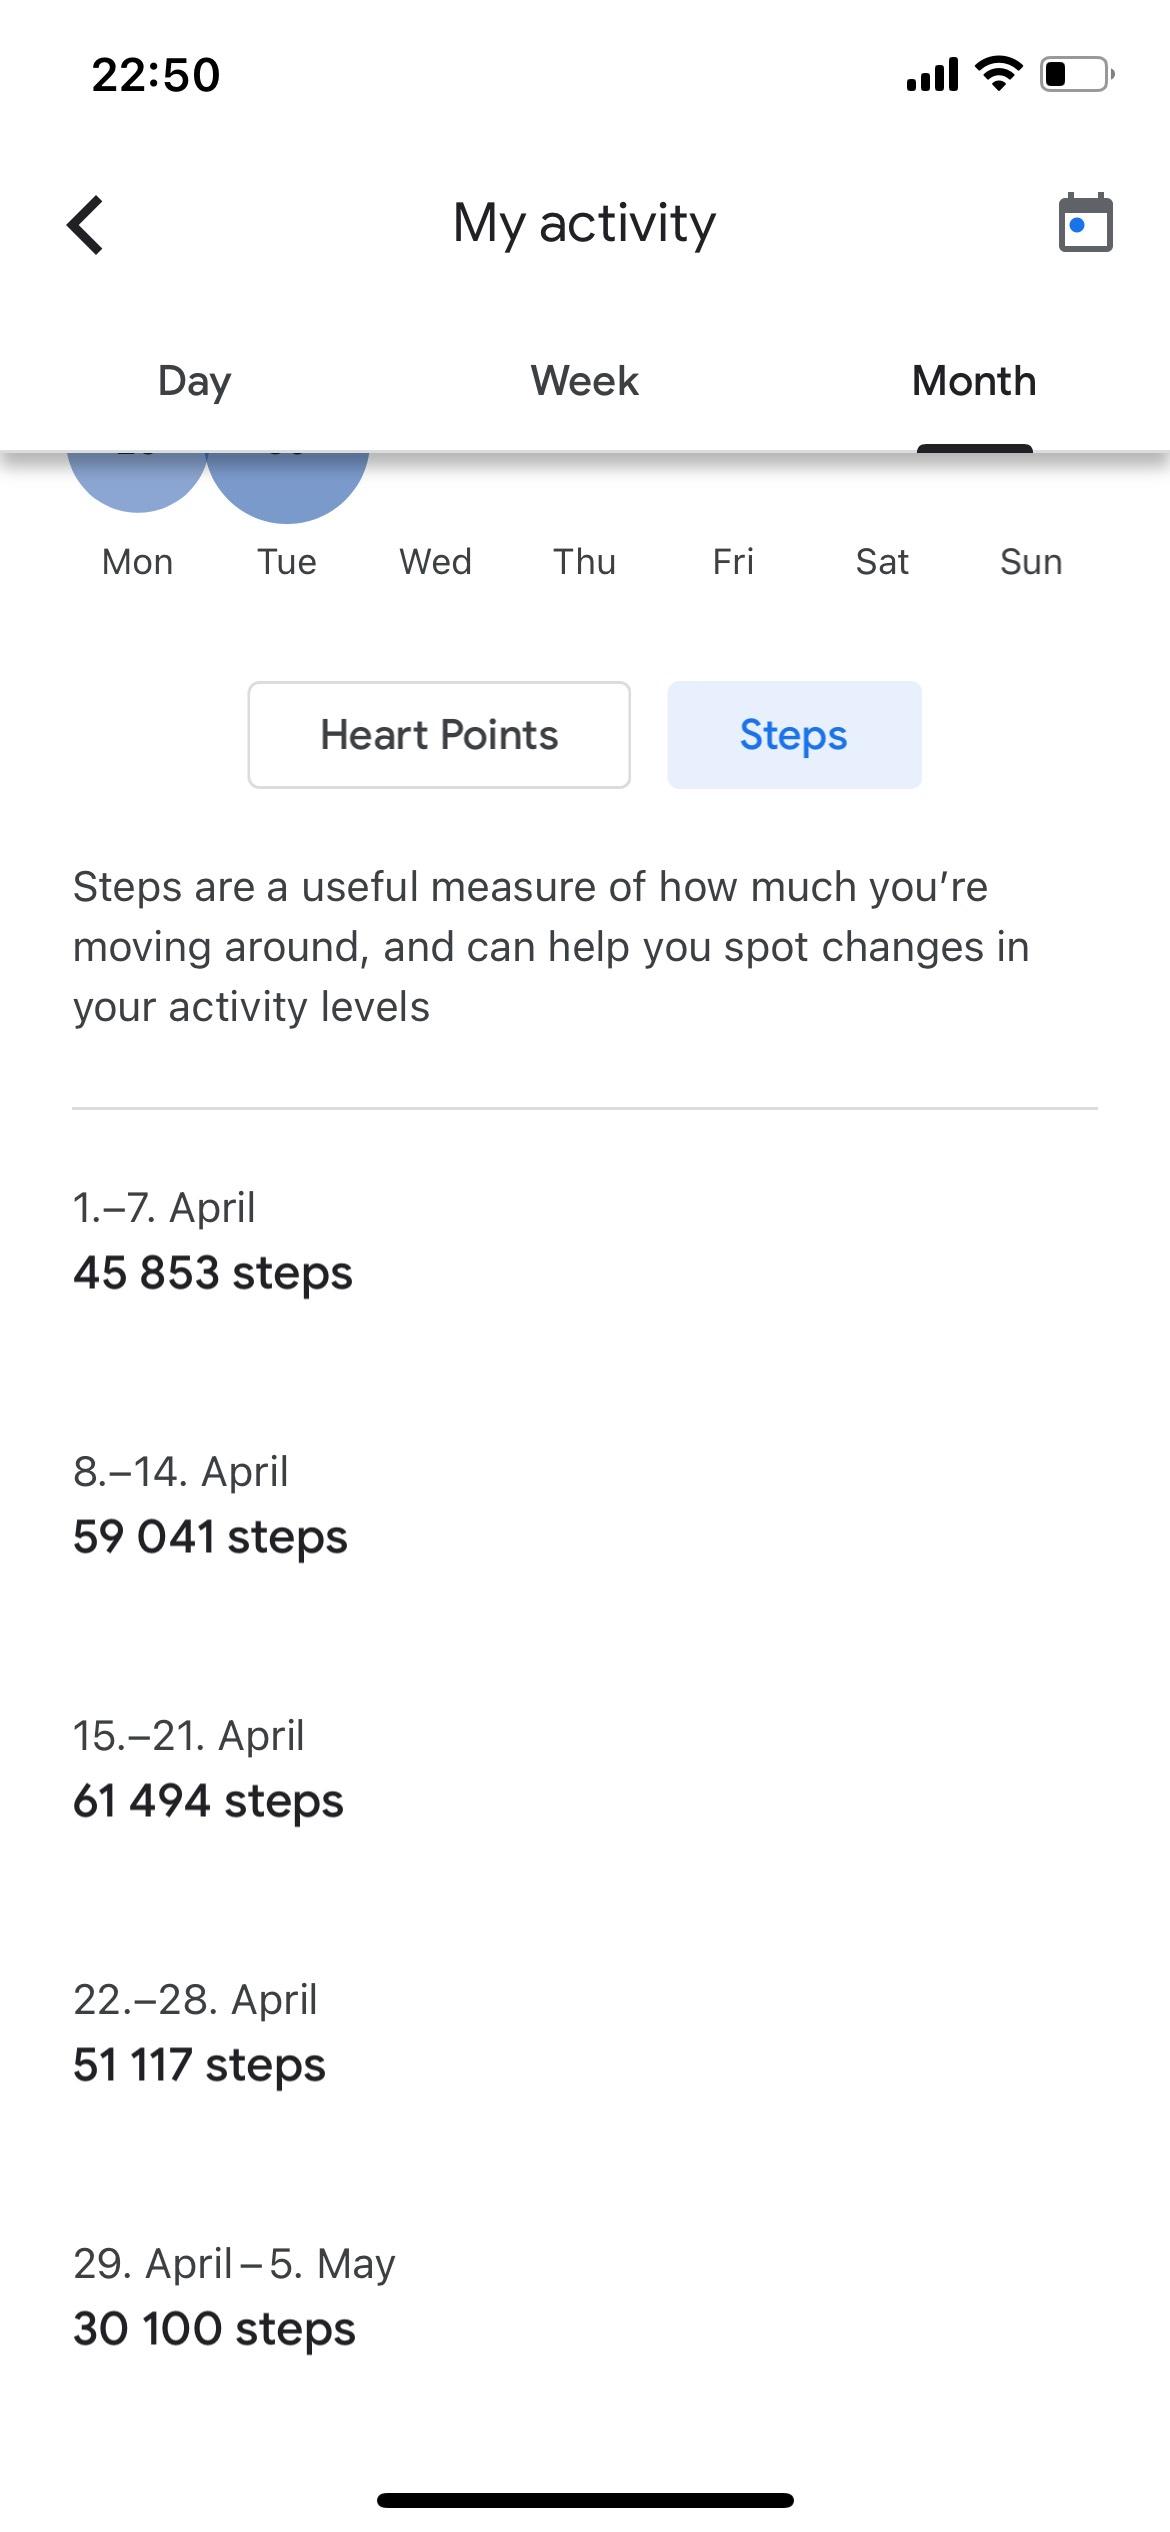This screenshot has height=2532, width=1170.
Task: Switch to the Week tab
Action: coord(584,381)
